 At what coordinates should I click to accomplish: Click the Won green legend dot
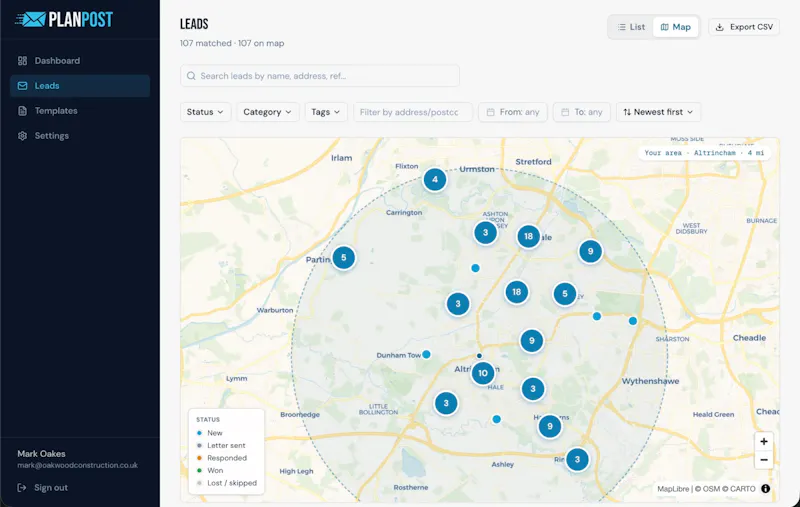pyautogui.click(x=199, y=470)
